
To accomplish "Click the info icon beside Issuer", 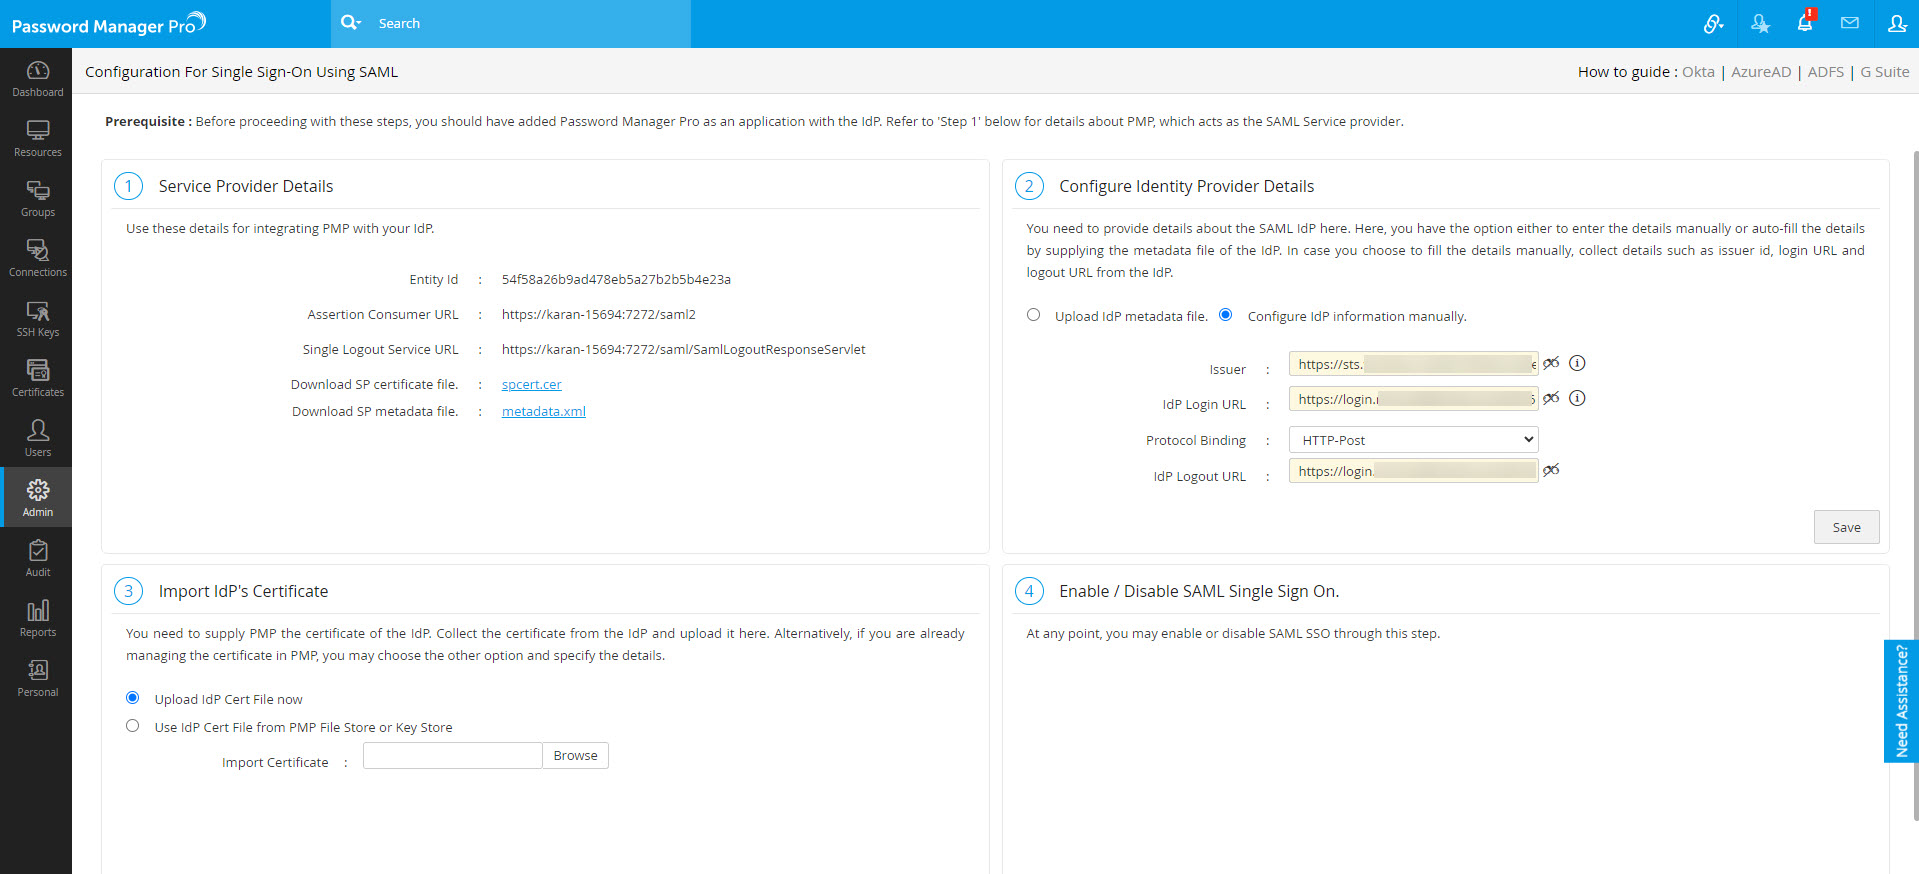I will point(1577,363).
